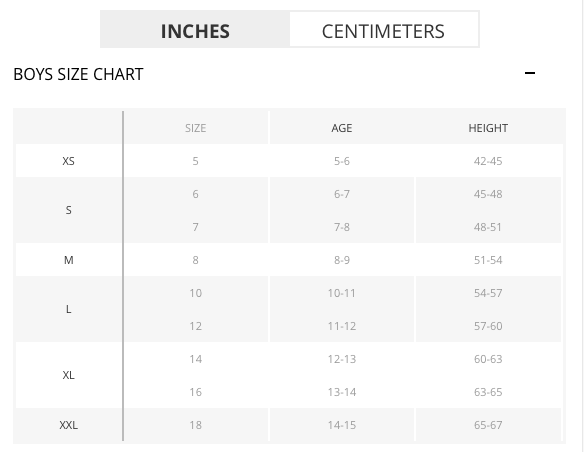The width and height of the screenshot is (584, 452).
Task: Click the AGE column header
Action: (342, 128)
